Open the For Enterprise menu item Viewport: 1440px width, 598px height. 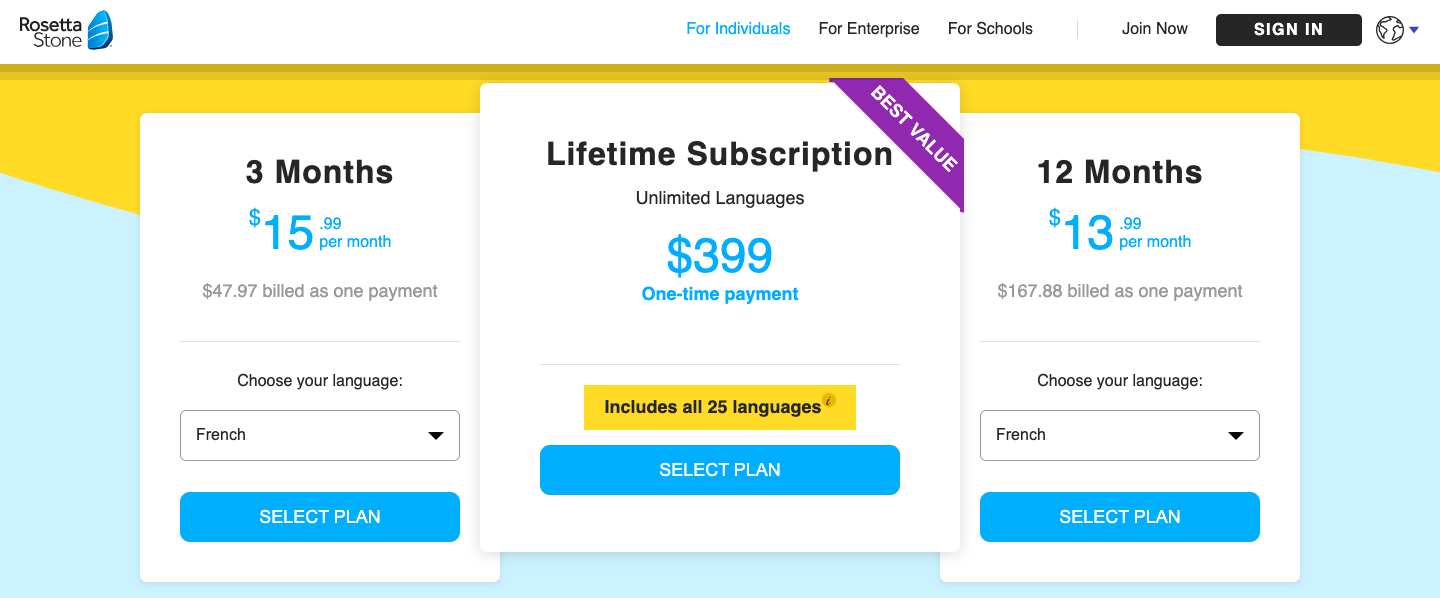[868, 29]
